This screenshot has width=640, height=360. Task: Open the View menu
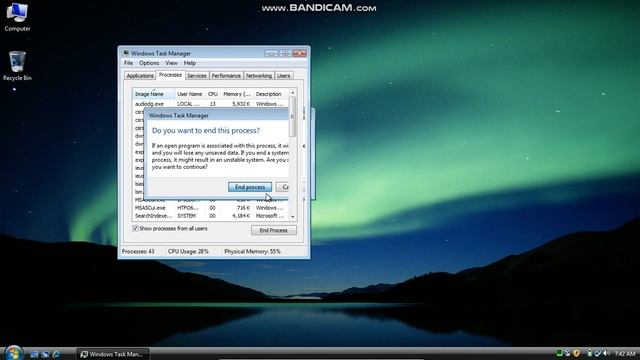[x=171, y=63]
